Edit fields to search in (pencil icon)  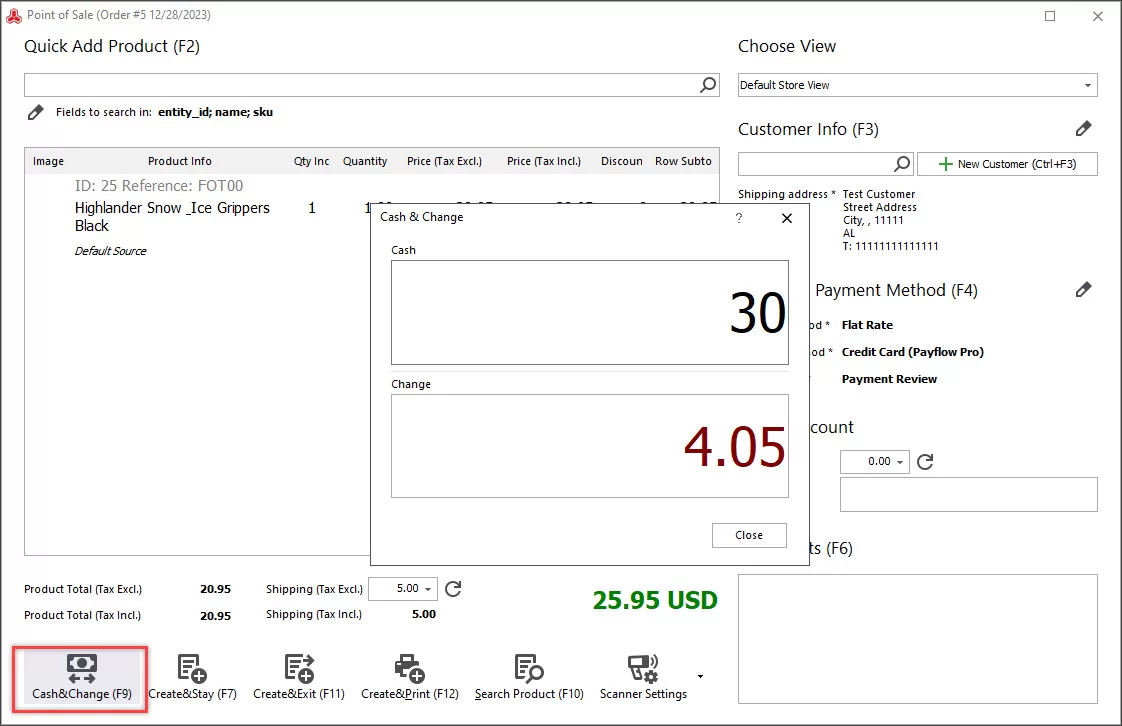35,112
